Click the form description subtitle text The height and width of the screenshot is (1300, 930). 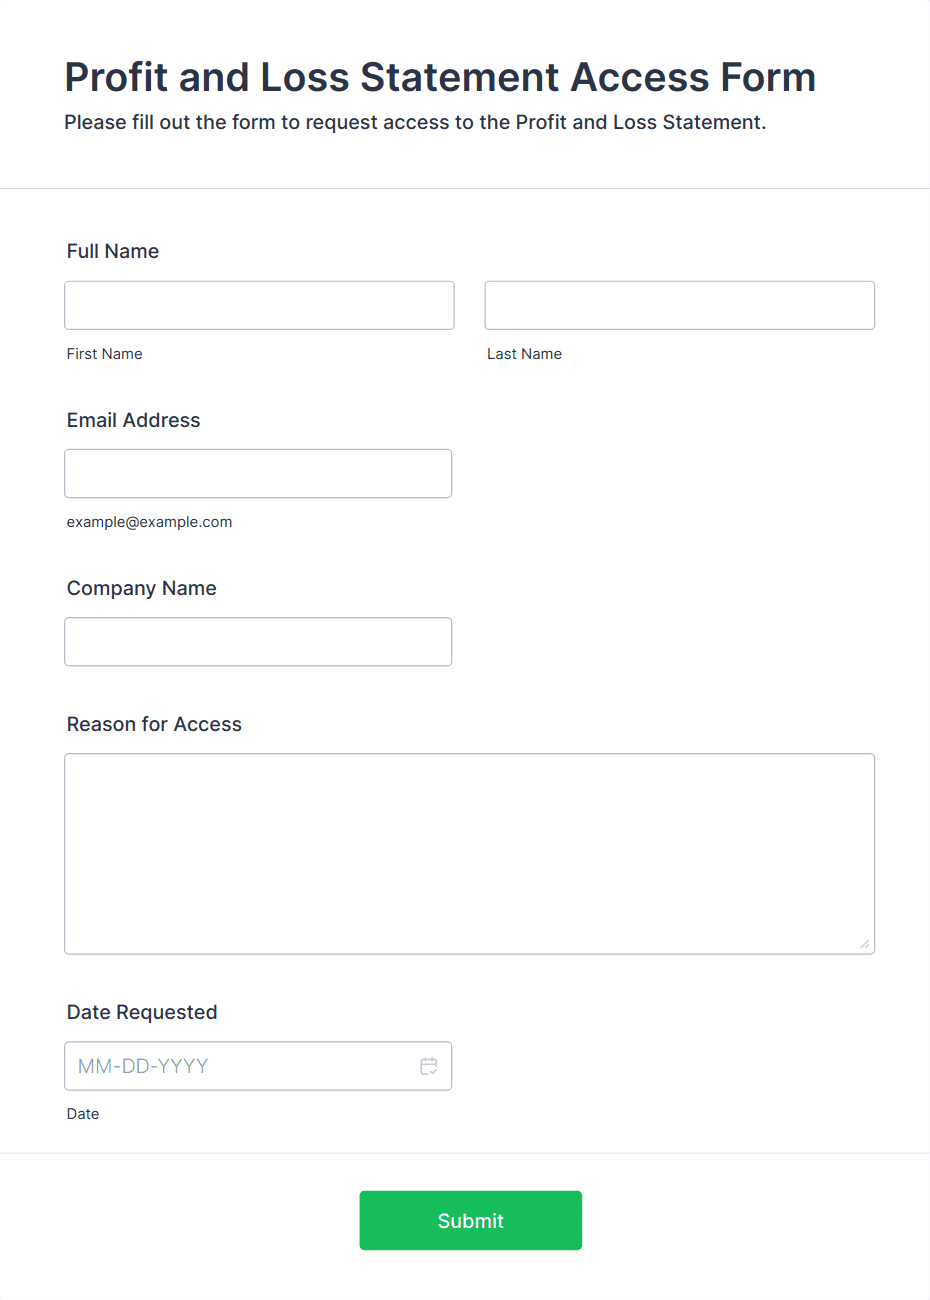click(415, 122)
